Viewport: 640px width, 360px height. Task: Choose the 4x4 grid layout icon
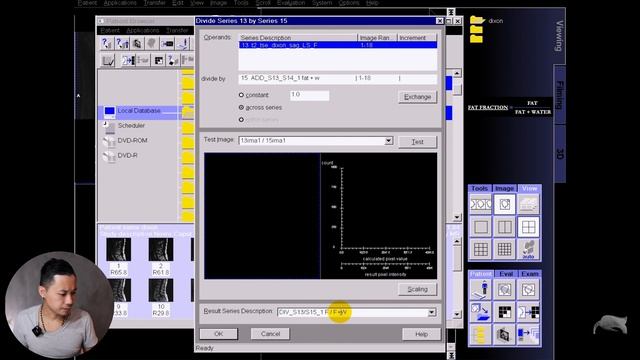click(504, 249)
